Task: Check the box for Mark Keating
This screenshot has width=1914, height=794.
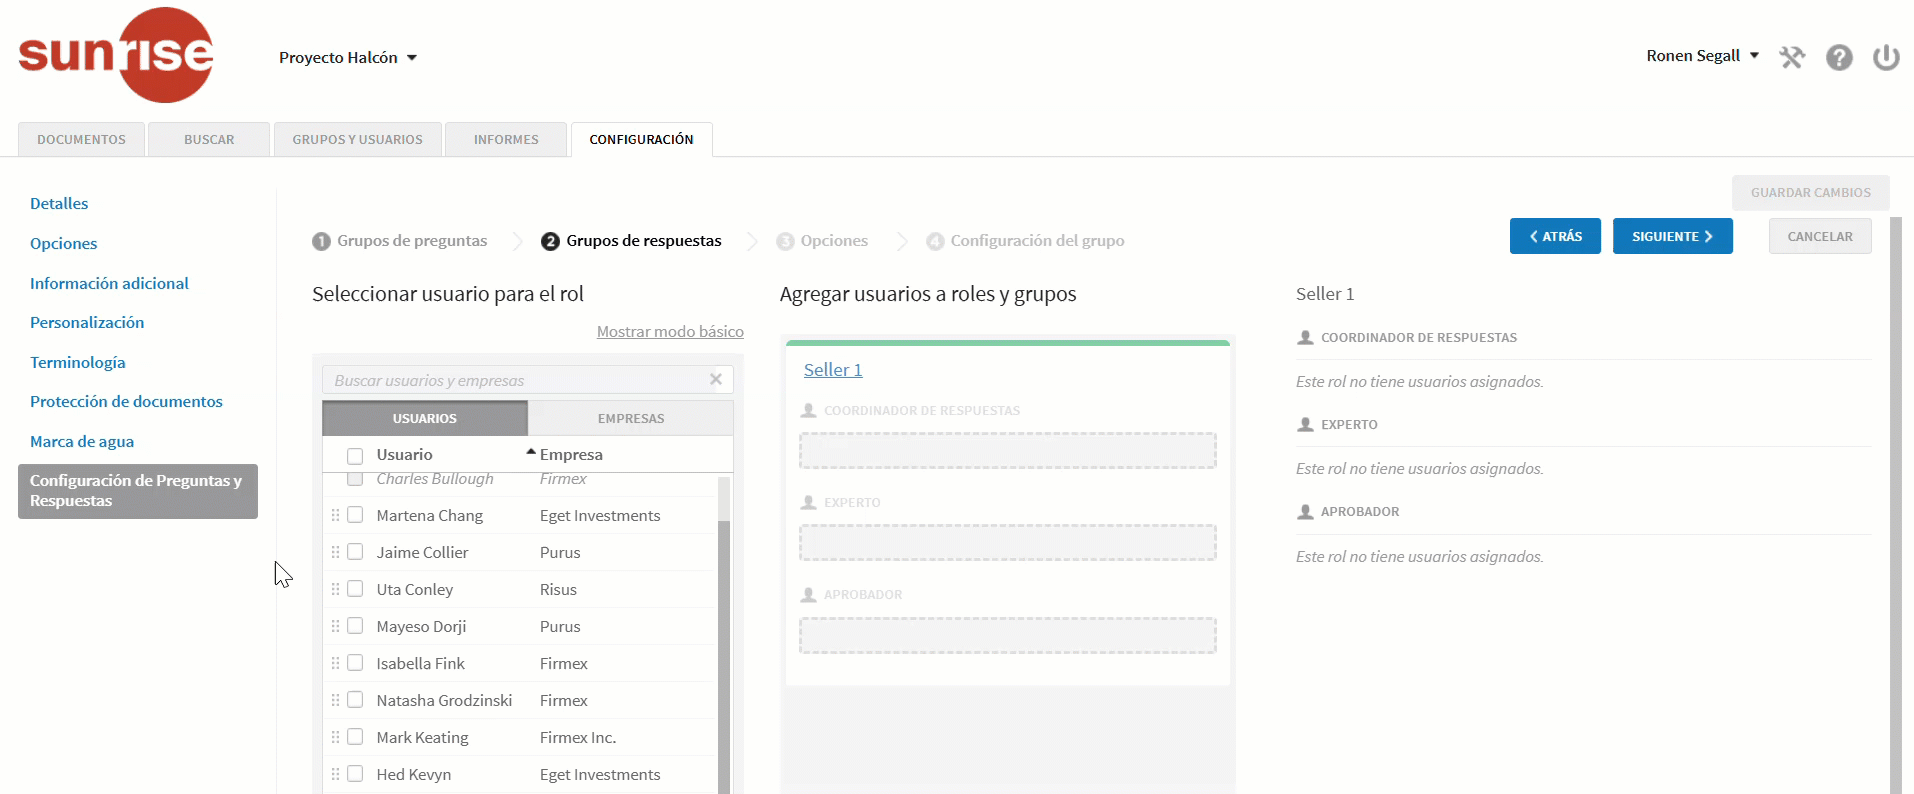Action: [x=355, y=737]
